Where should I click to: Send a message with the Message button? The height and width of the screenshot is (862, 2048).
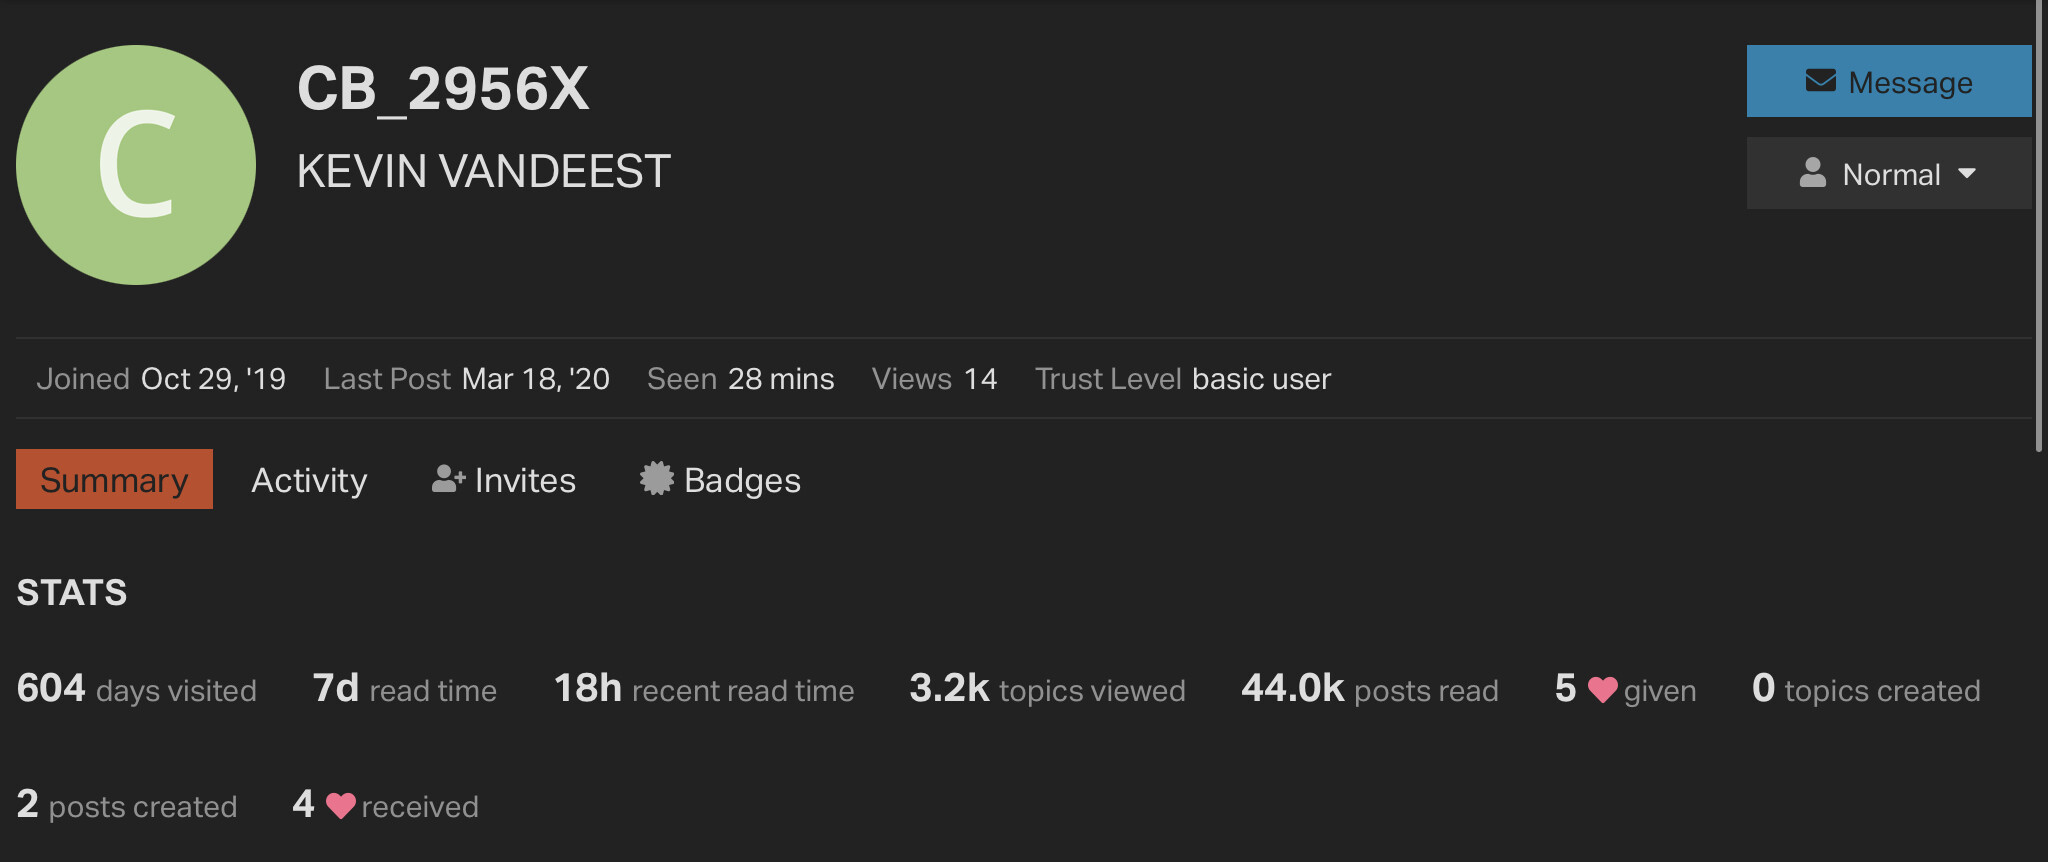[x=1889, y=81]
